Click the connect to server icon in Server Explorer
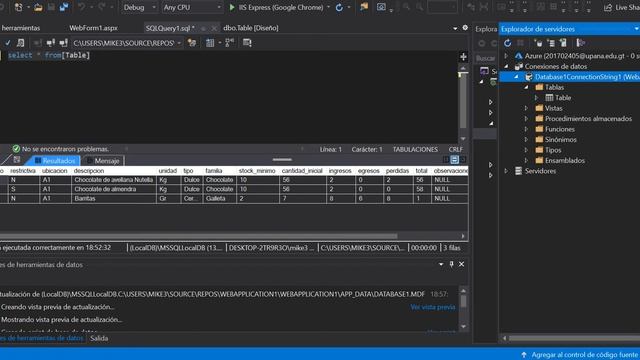This screenshot has width=640, height=360. pyautogui.click(x=551, y=43)
